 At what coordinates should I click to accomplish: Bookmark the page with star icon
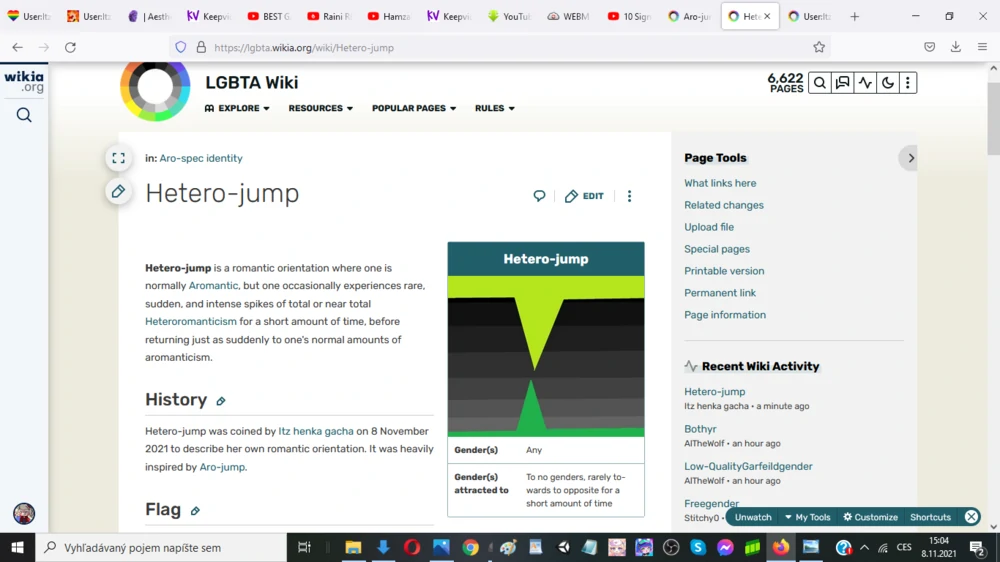click(819, 47)
